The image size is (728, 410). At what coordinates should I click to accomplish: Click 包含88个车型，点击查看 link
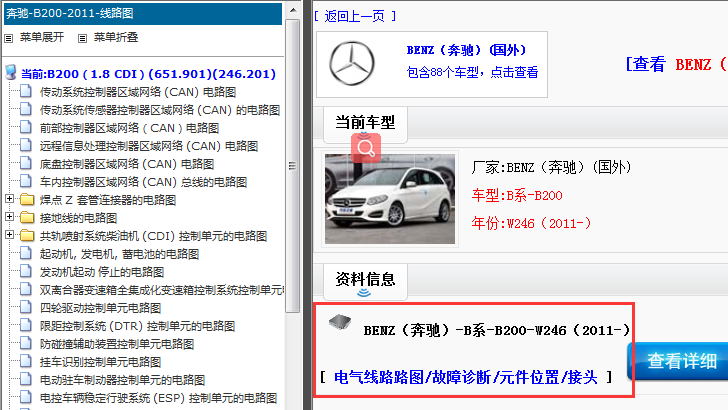472,72
